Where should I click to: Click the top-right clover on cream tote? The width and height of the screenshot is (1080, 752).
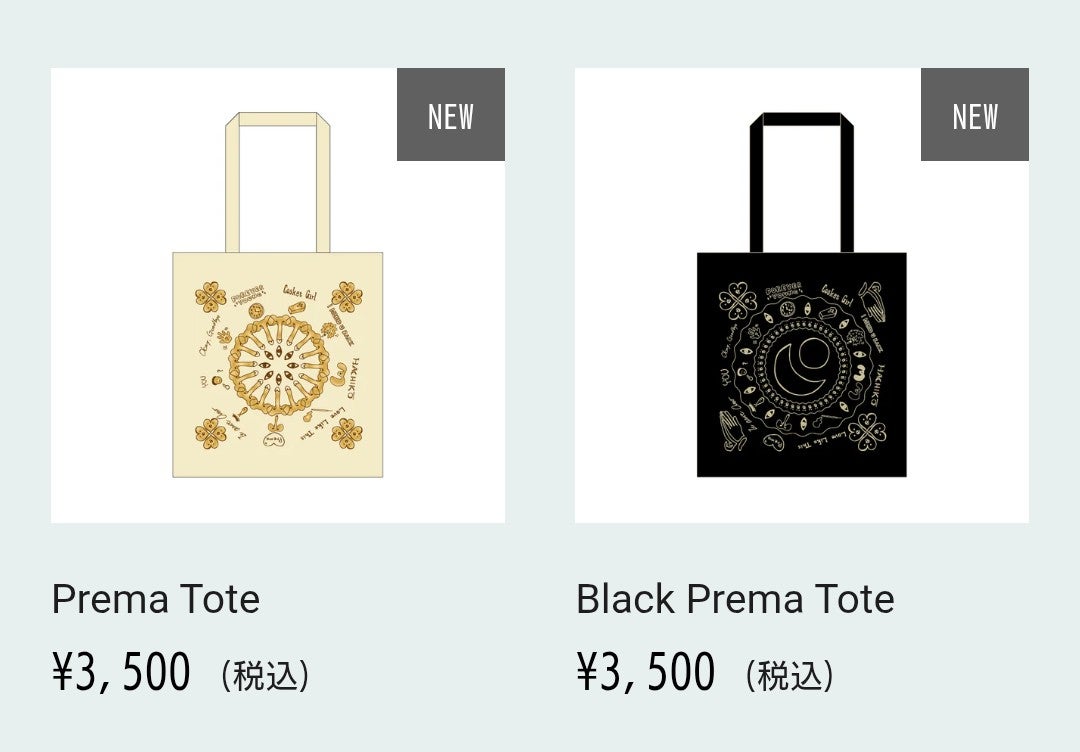click(x=346, y=295)
